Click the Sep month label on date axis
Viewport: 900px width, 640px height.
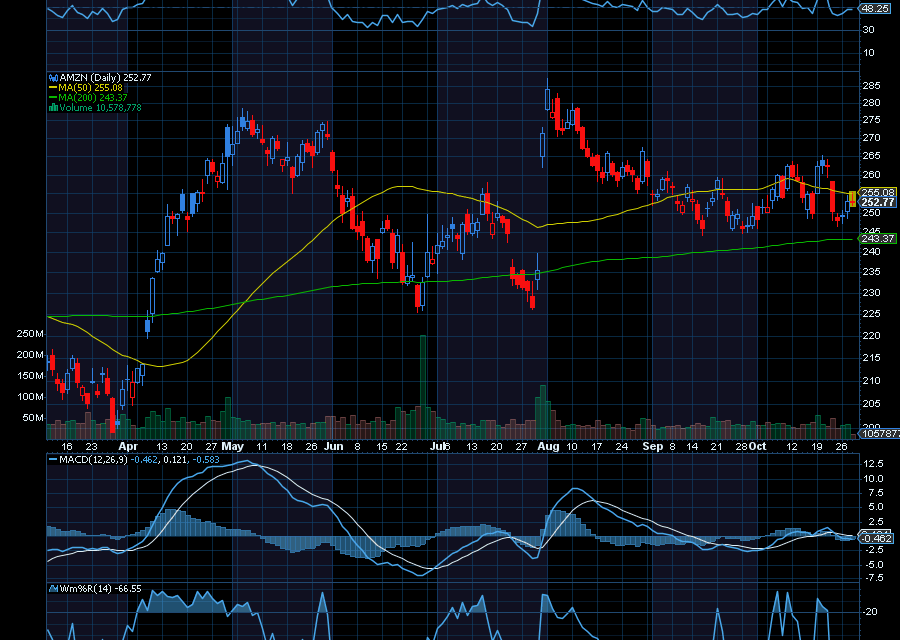click(x=653, y=447)
